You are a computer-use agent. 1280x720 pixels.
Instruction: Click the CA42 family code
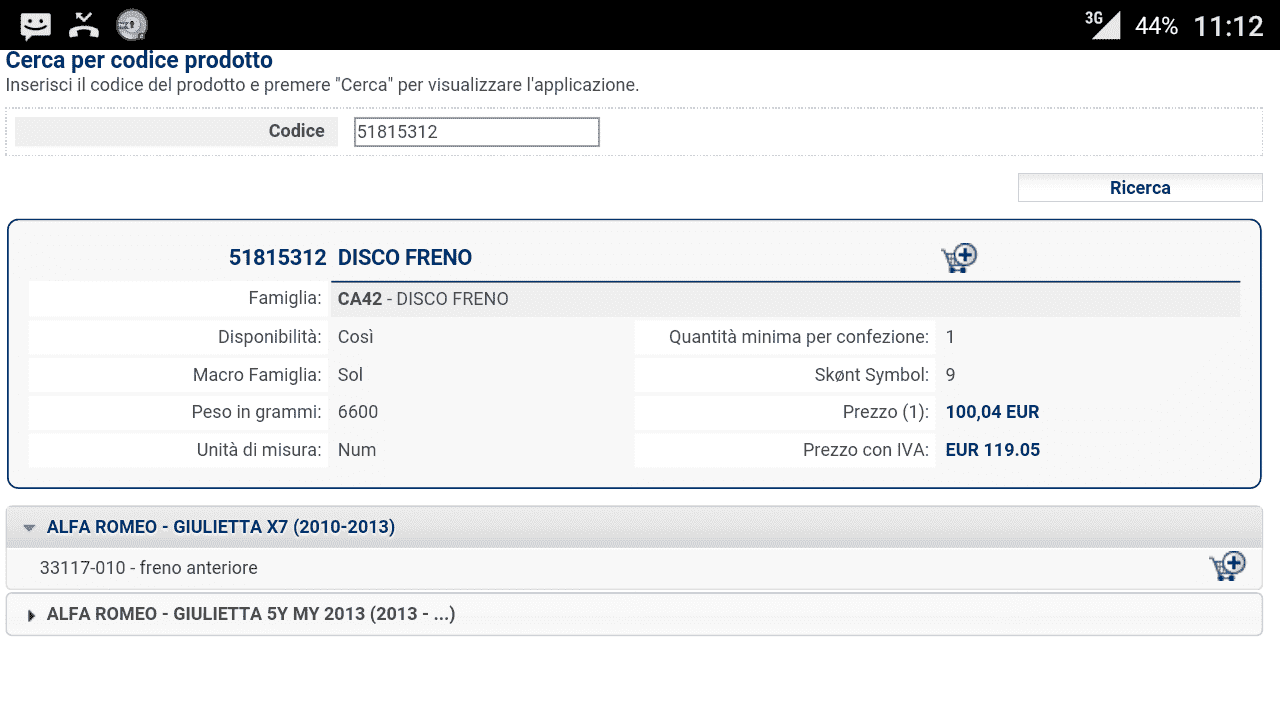click(x=360, y=299)
